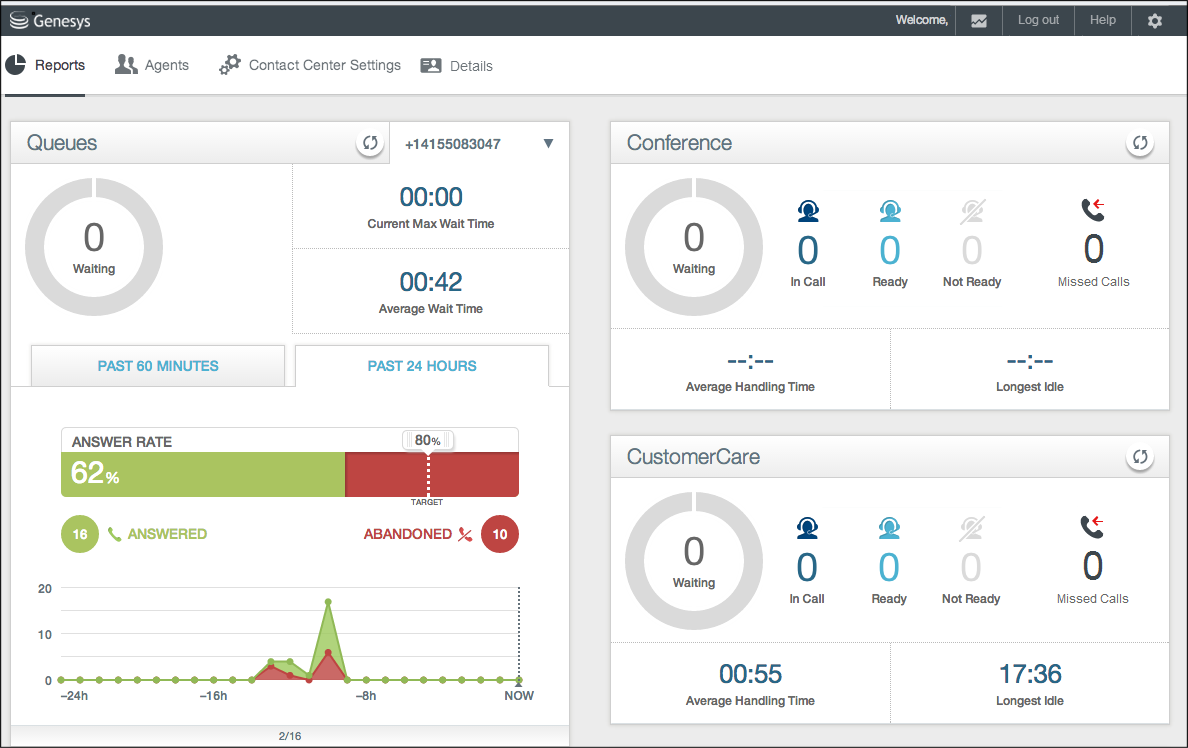Screen dimensions: 1188x748
Task: Click Conference Ready agent icon
Action: 889,211
